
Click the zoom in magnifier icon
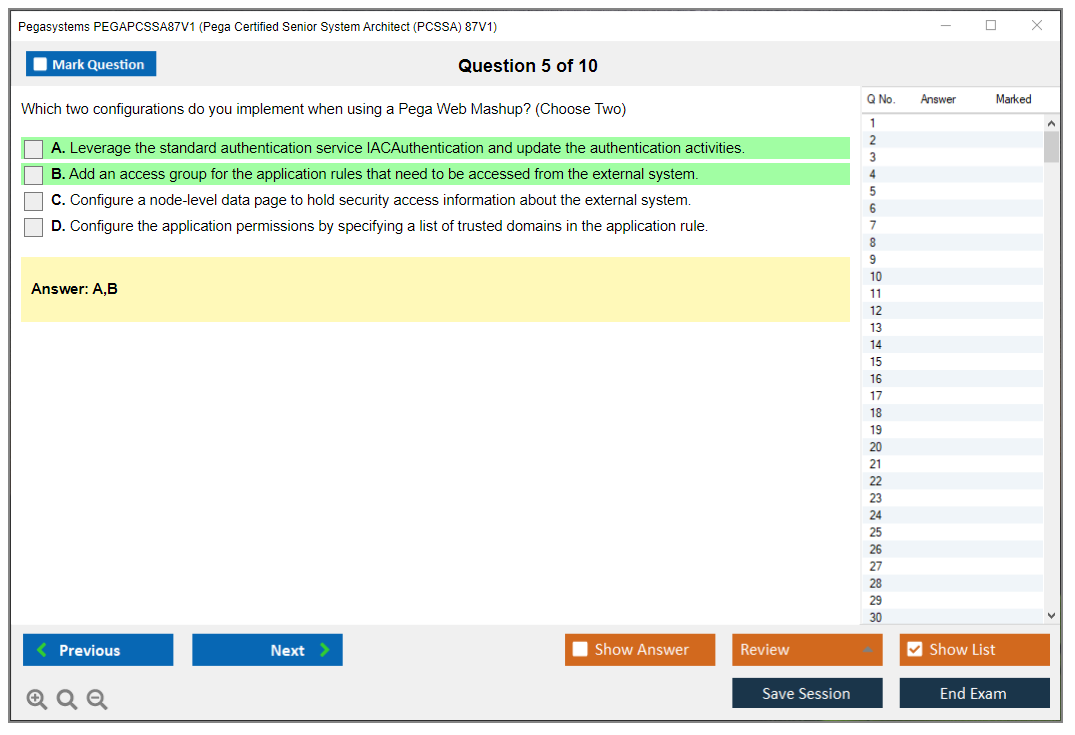pyautogui.click(x=37, y=700)
